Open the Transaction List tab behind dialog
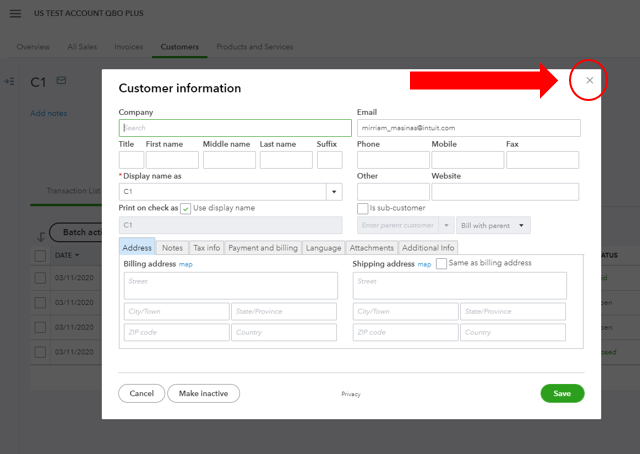 tap(73, 191)
